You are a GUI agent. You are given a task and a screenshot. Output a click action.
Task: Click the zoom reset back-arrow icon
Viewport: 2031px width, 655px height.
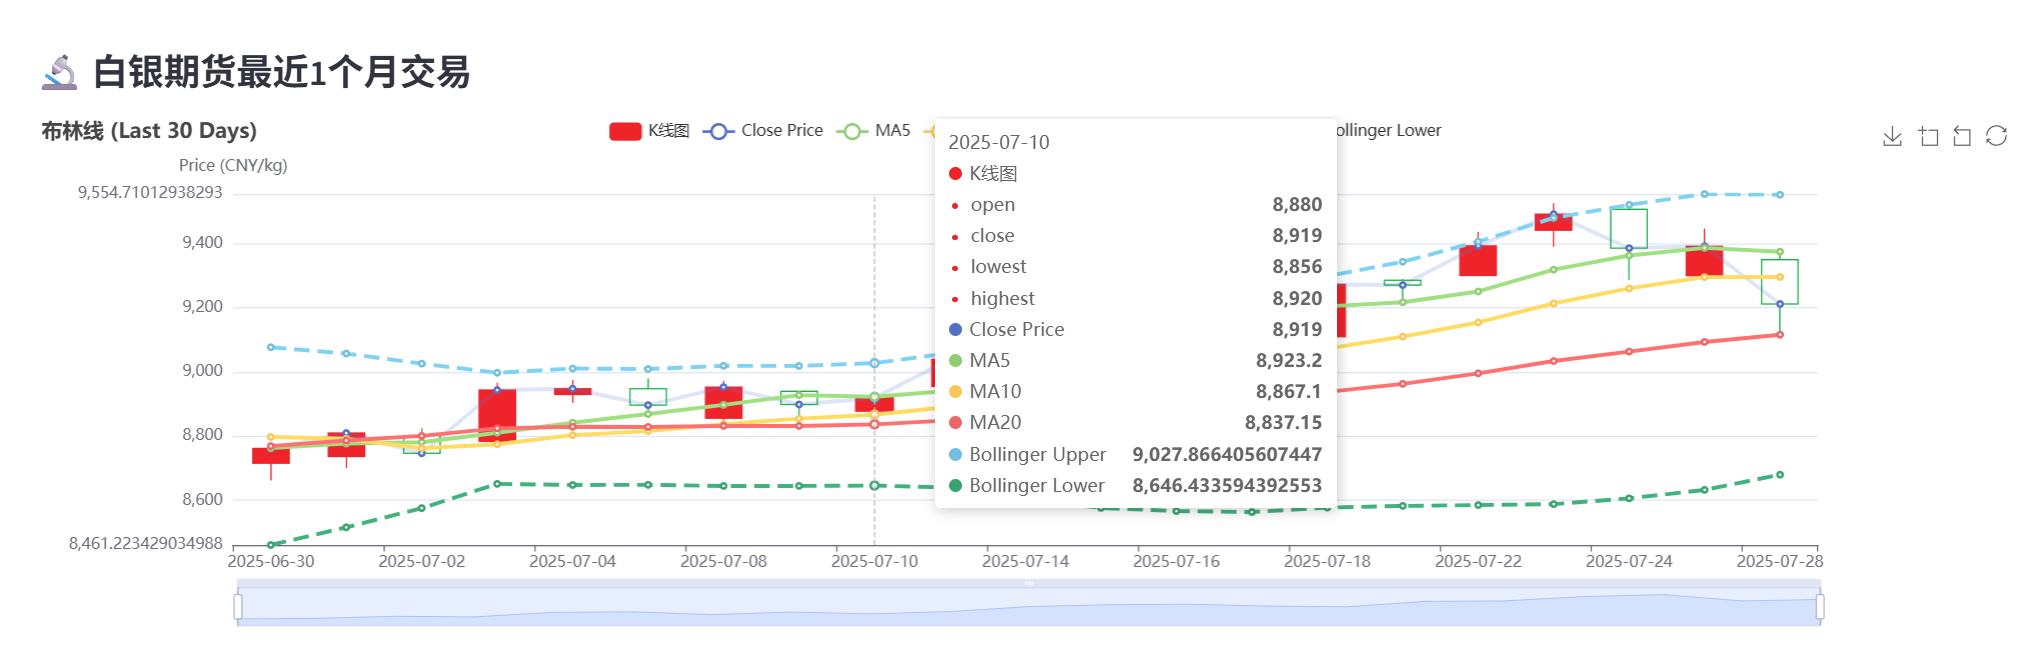tap(1962, 136)
